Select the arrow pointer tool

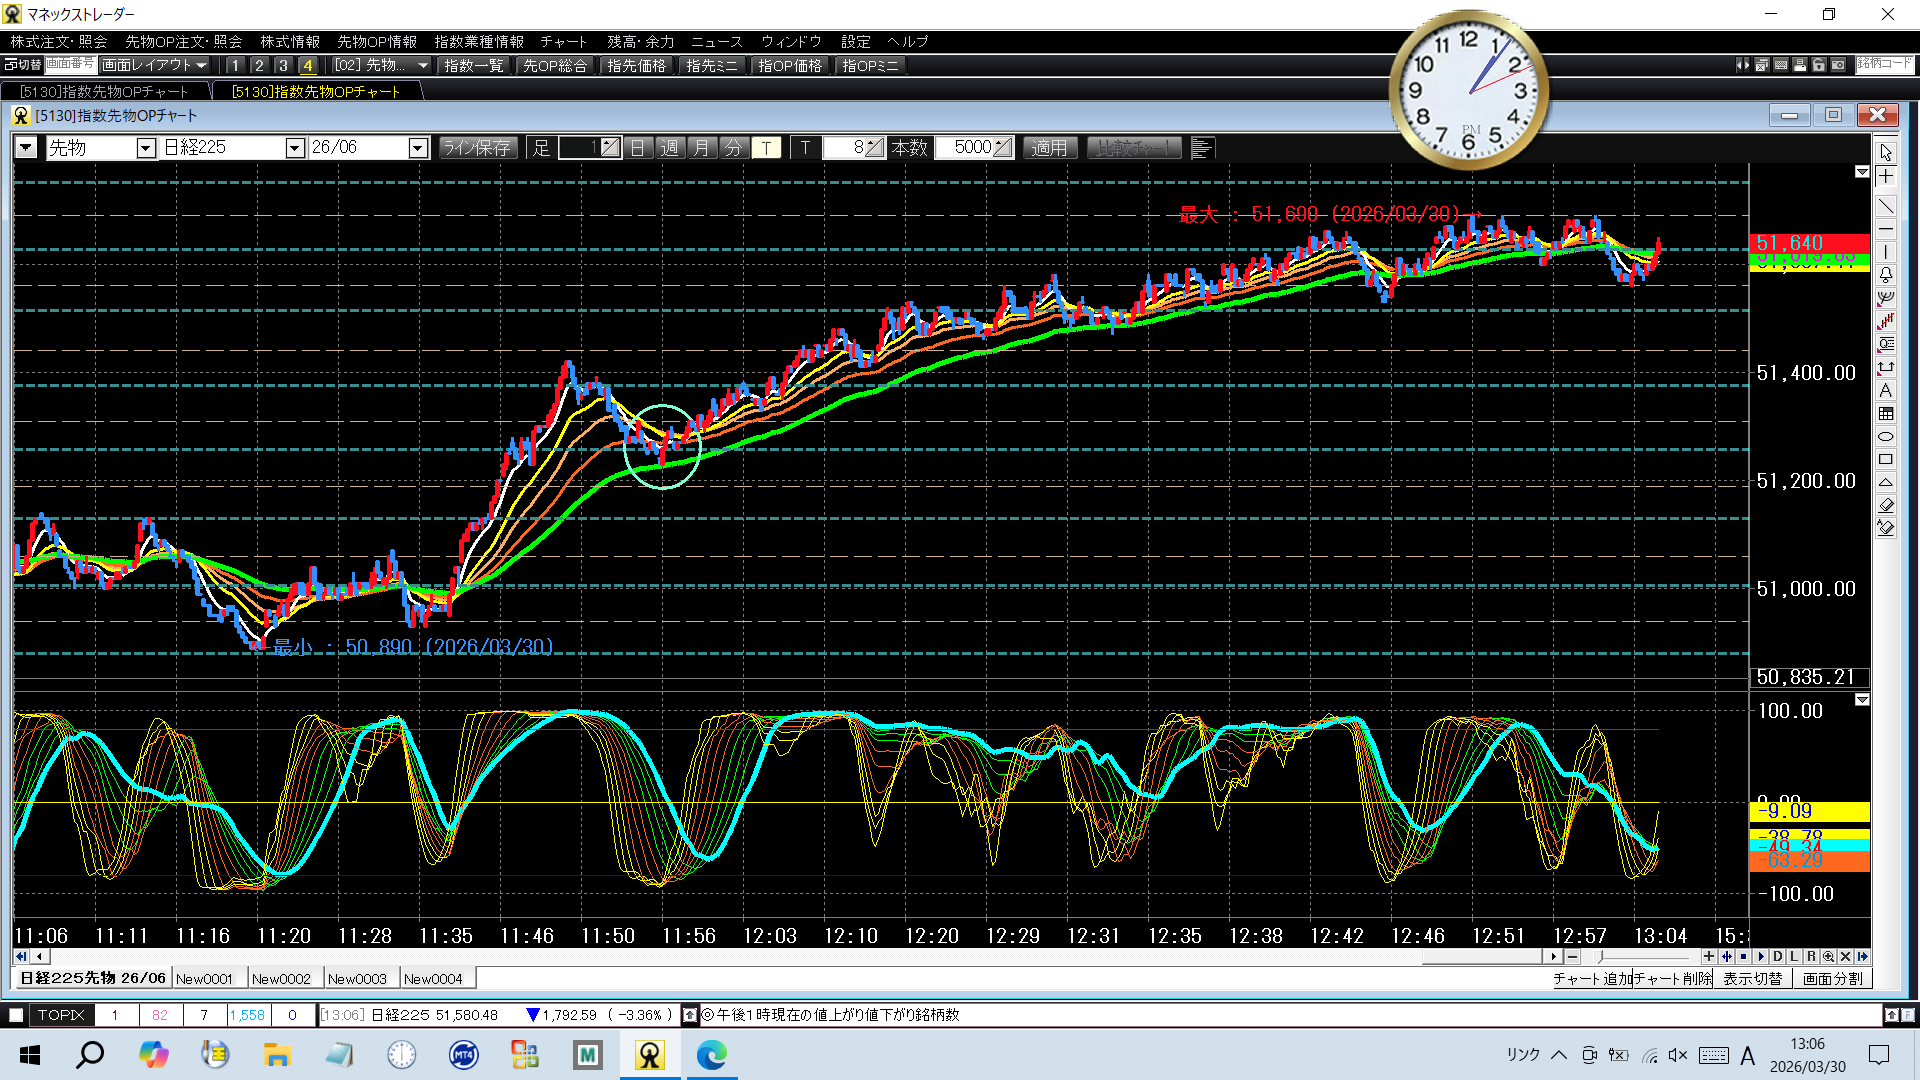(x=1885, y=153)
